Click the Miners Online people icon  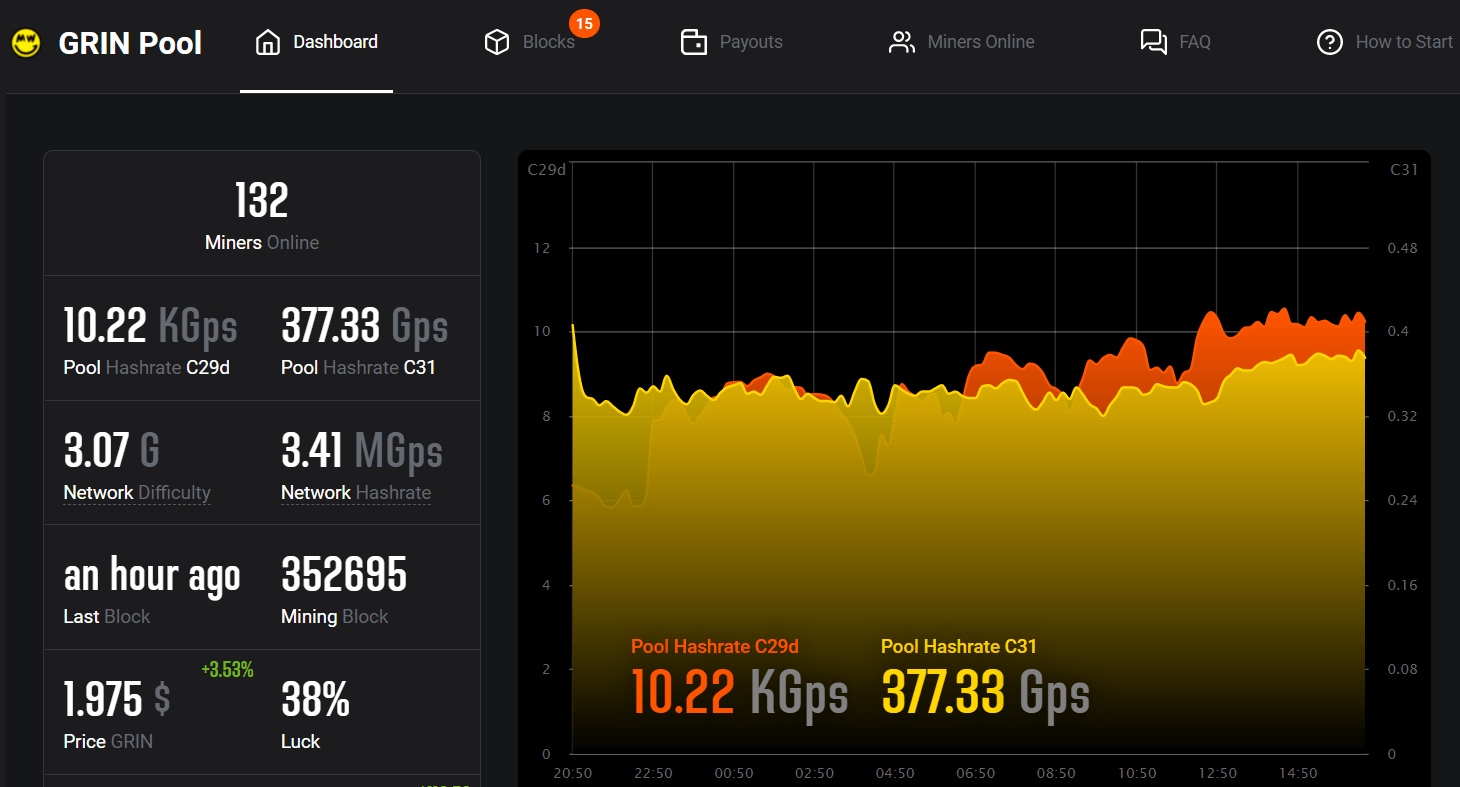point(902,42)
